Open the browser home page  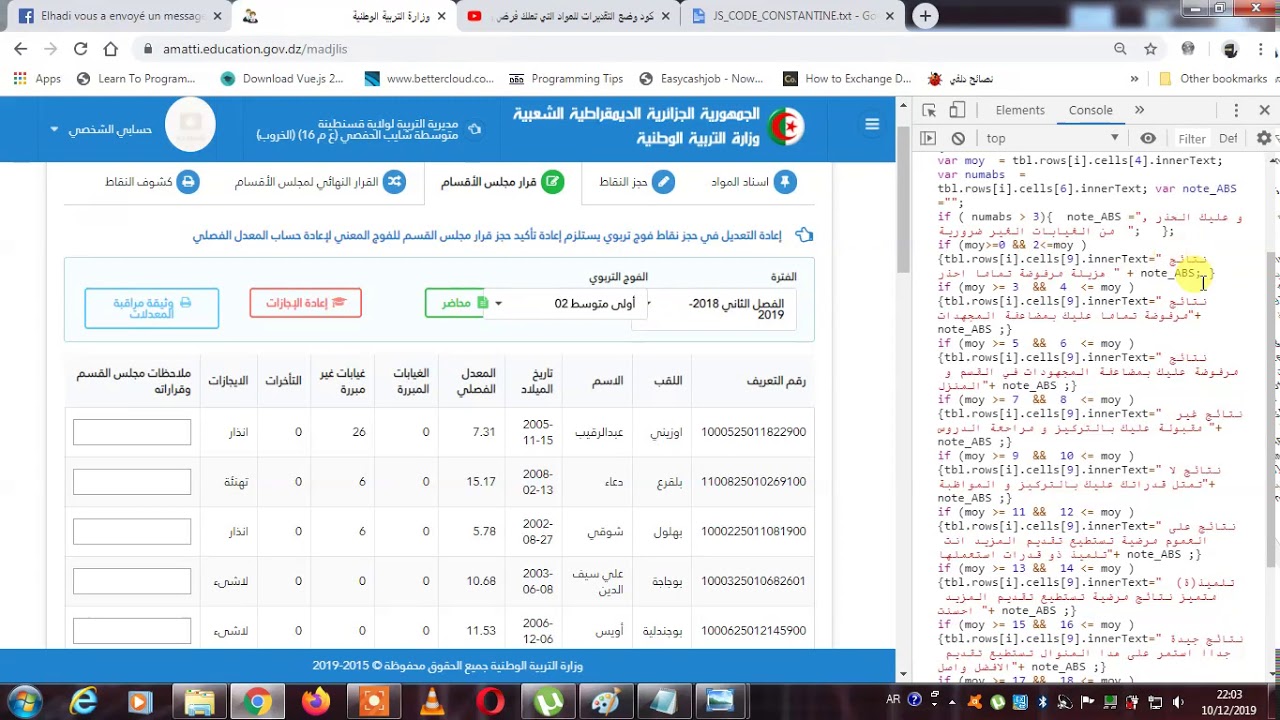pos(110,48)
